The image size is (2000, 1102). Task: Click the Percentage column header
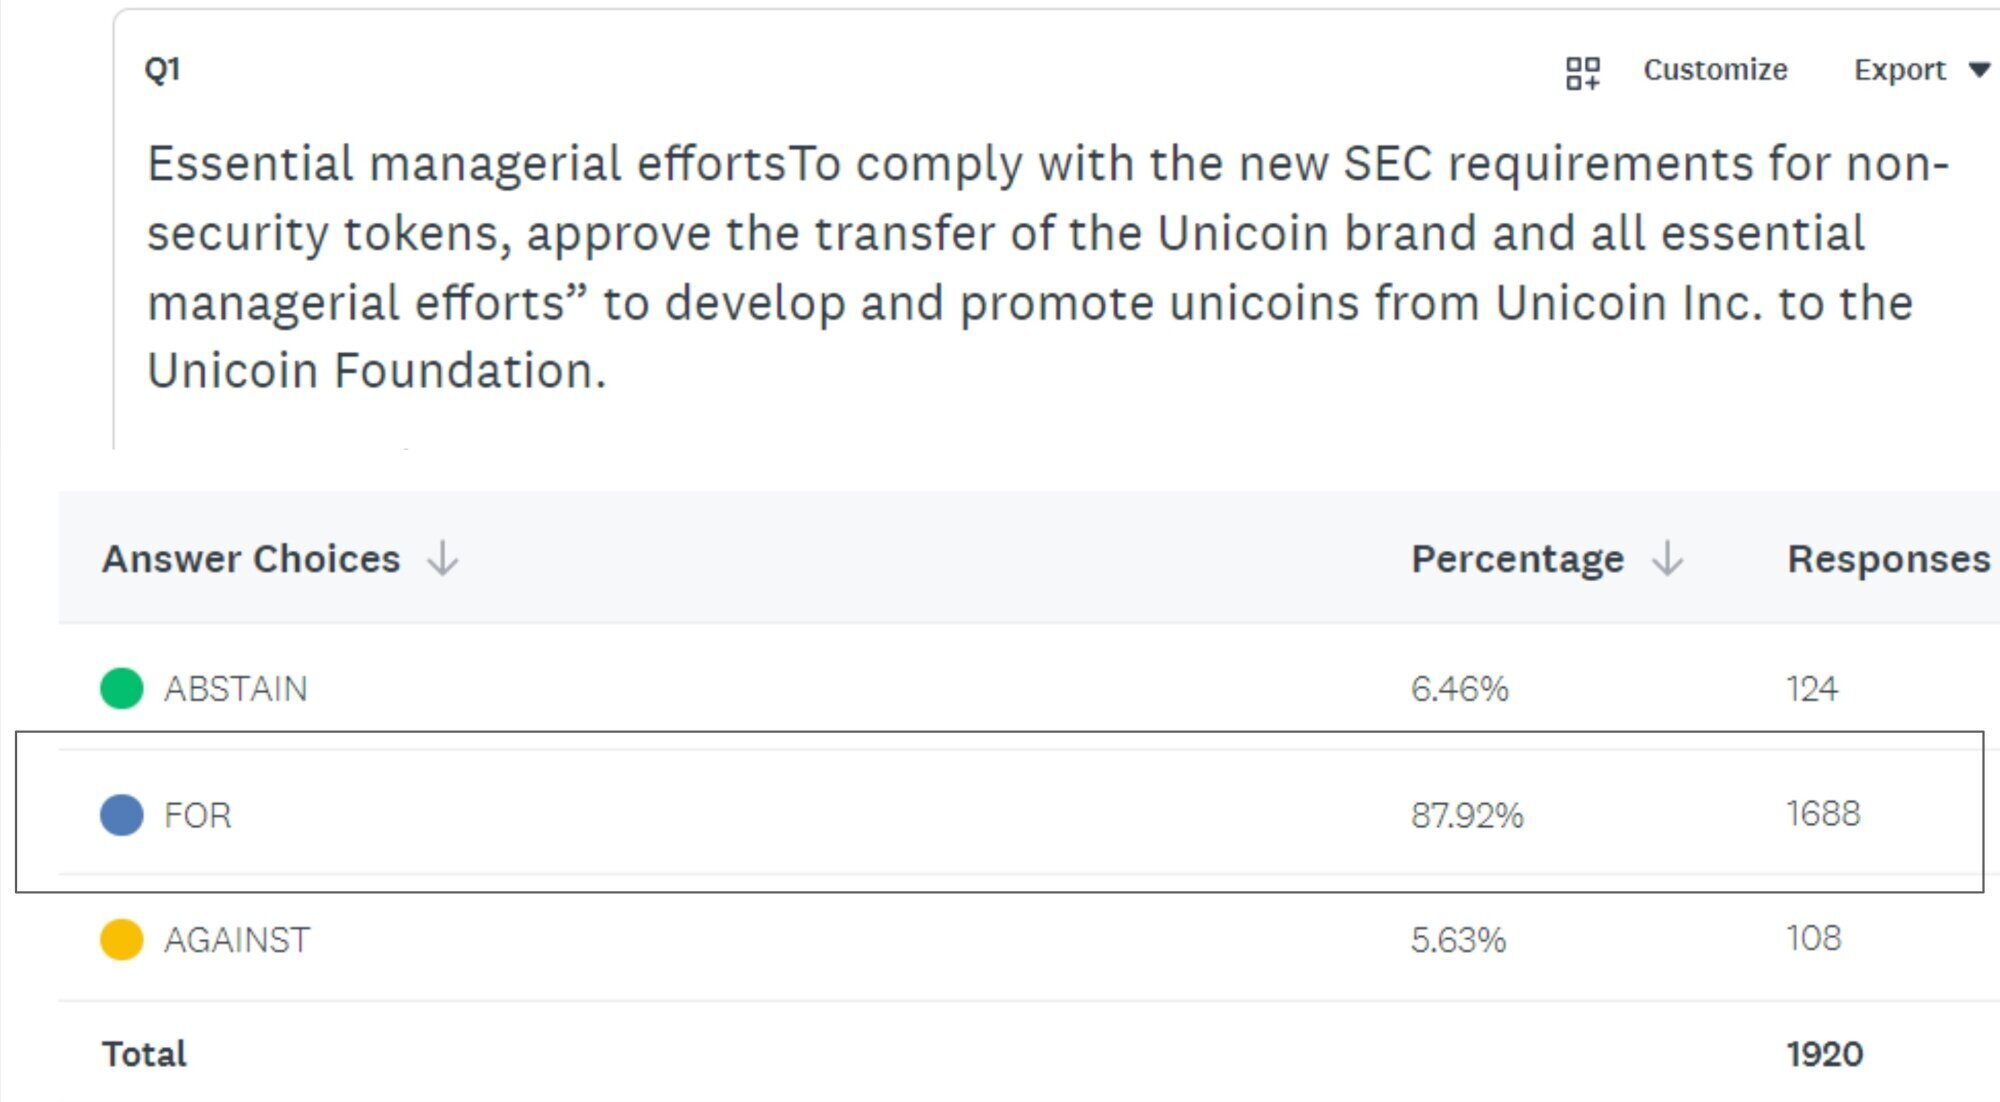coord(1517,558)
